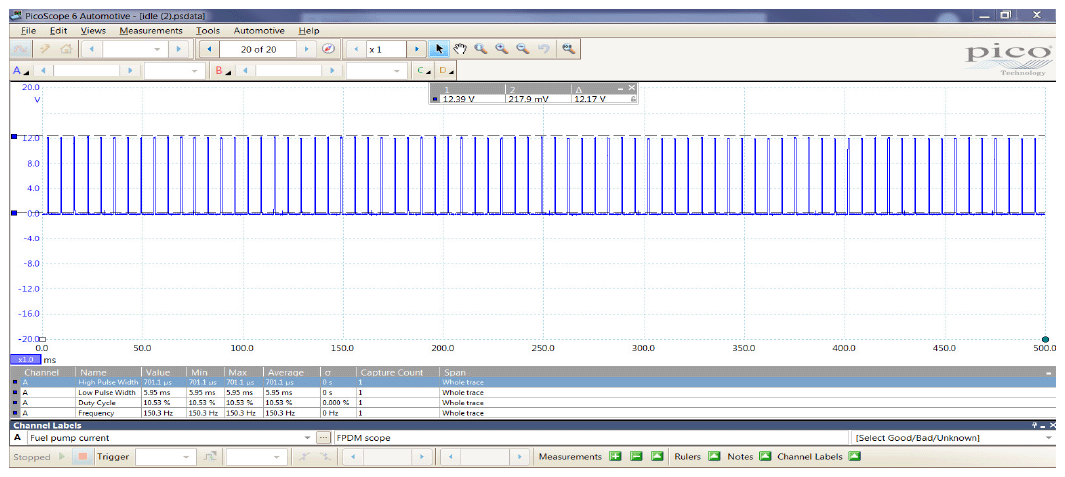The width and height of the screenshot is (1065, 477).
Task: Open the Fuel pump current label dropdown
Action: tap(307, 438)
